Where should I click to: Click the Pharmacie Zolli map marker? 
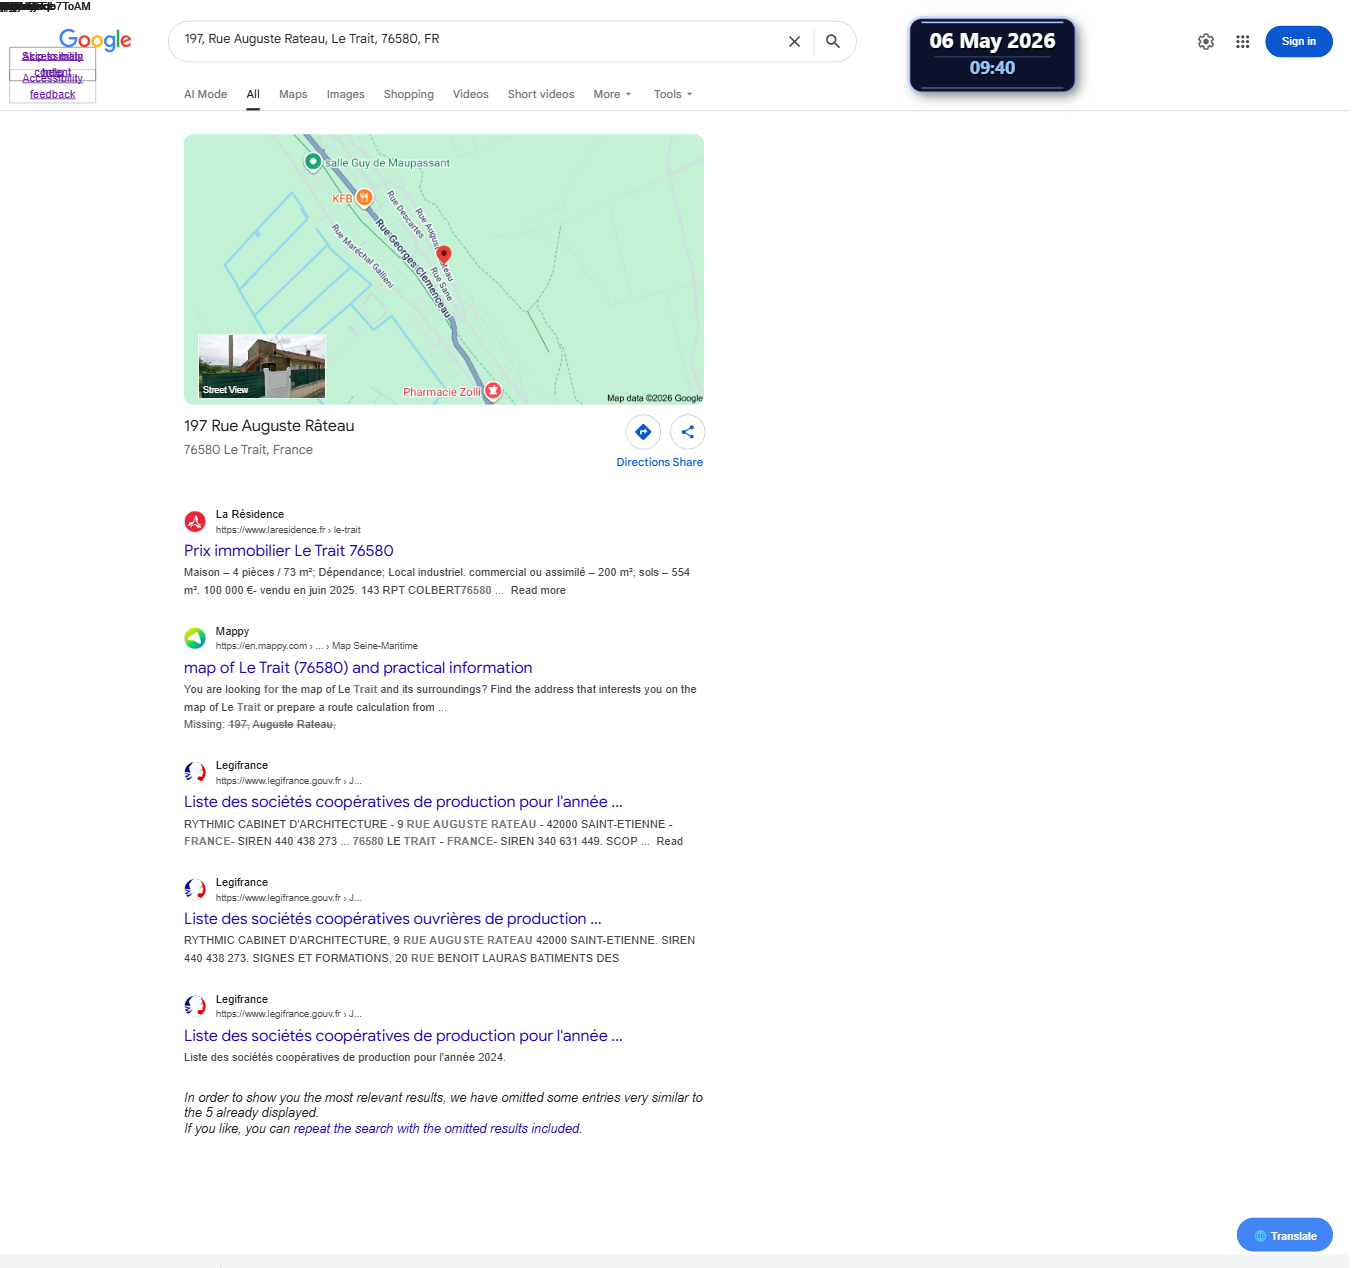click(x=493, y=391)
